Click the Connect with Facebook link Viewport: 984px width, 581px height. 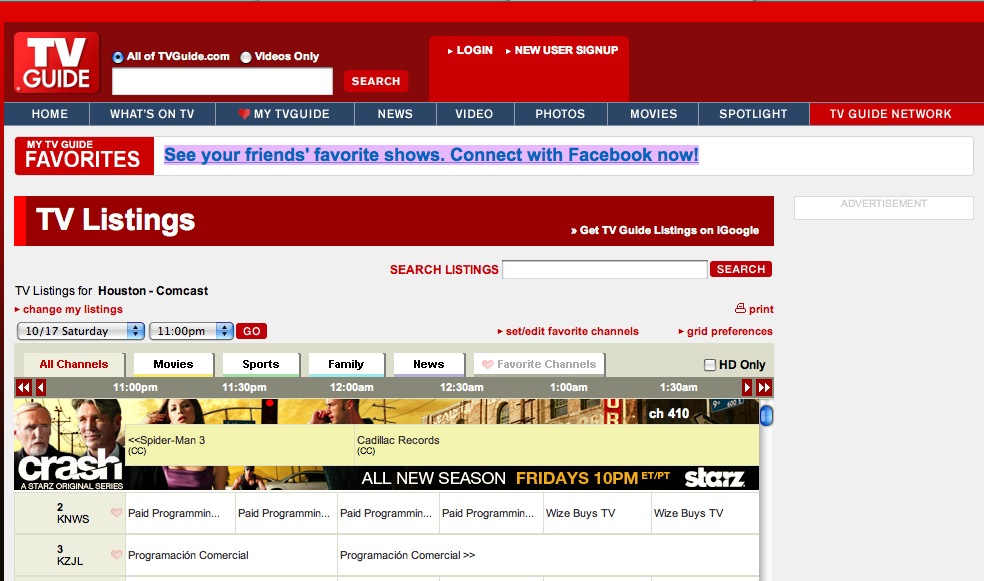[431, 154]
